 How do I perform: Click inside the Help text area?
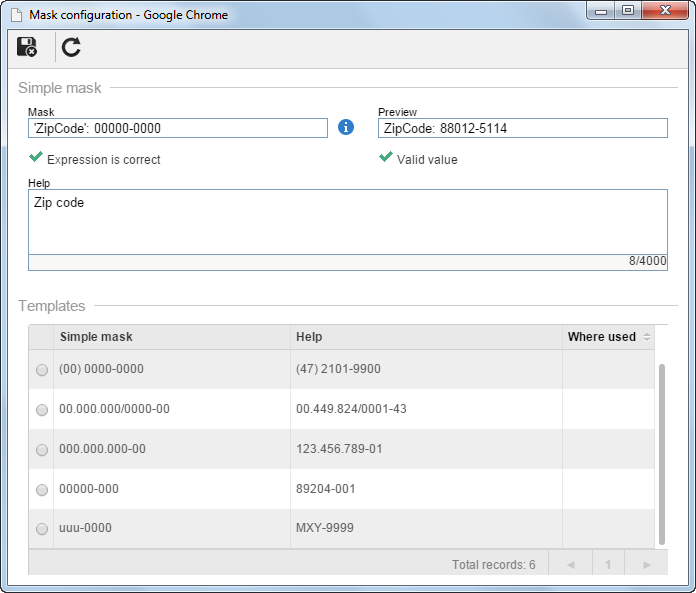[348, 222]
